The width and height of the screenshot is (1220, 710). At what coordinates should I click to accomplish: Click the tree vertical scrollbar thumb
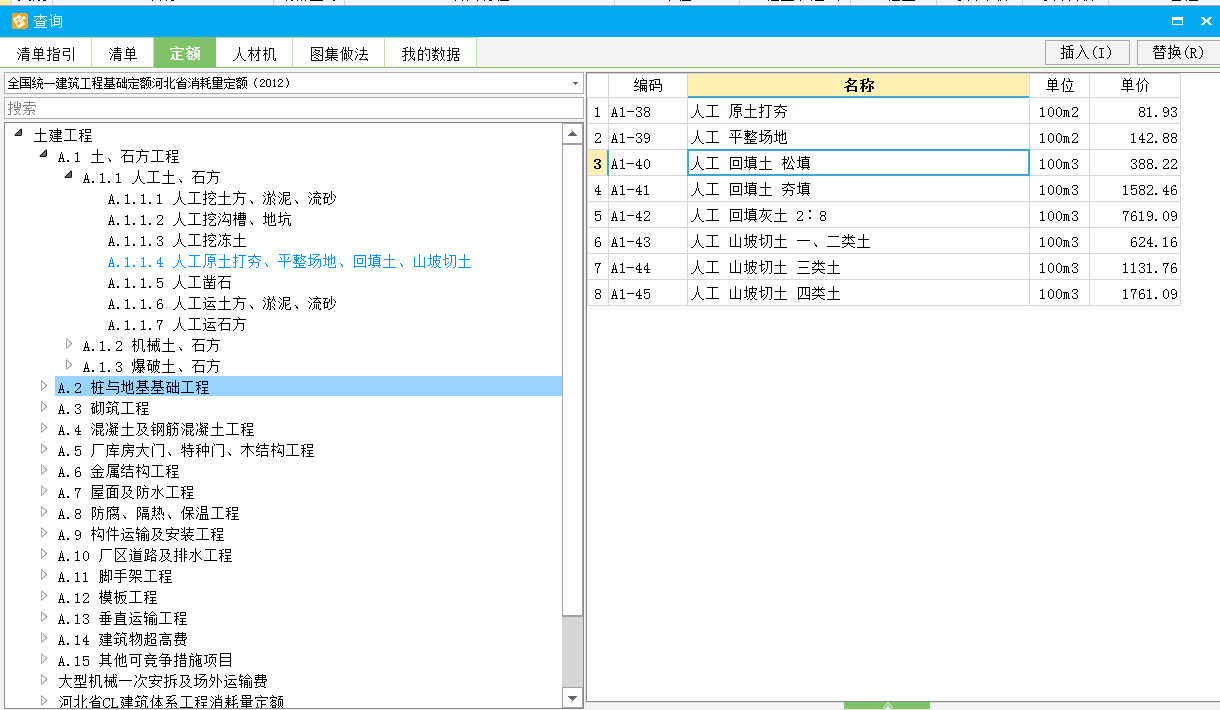coord(573,379)
